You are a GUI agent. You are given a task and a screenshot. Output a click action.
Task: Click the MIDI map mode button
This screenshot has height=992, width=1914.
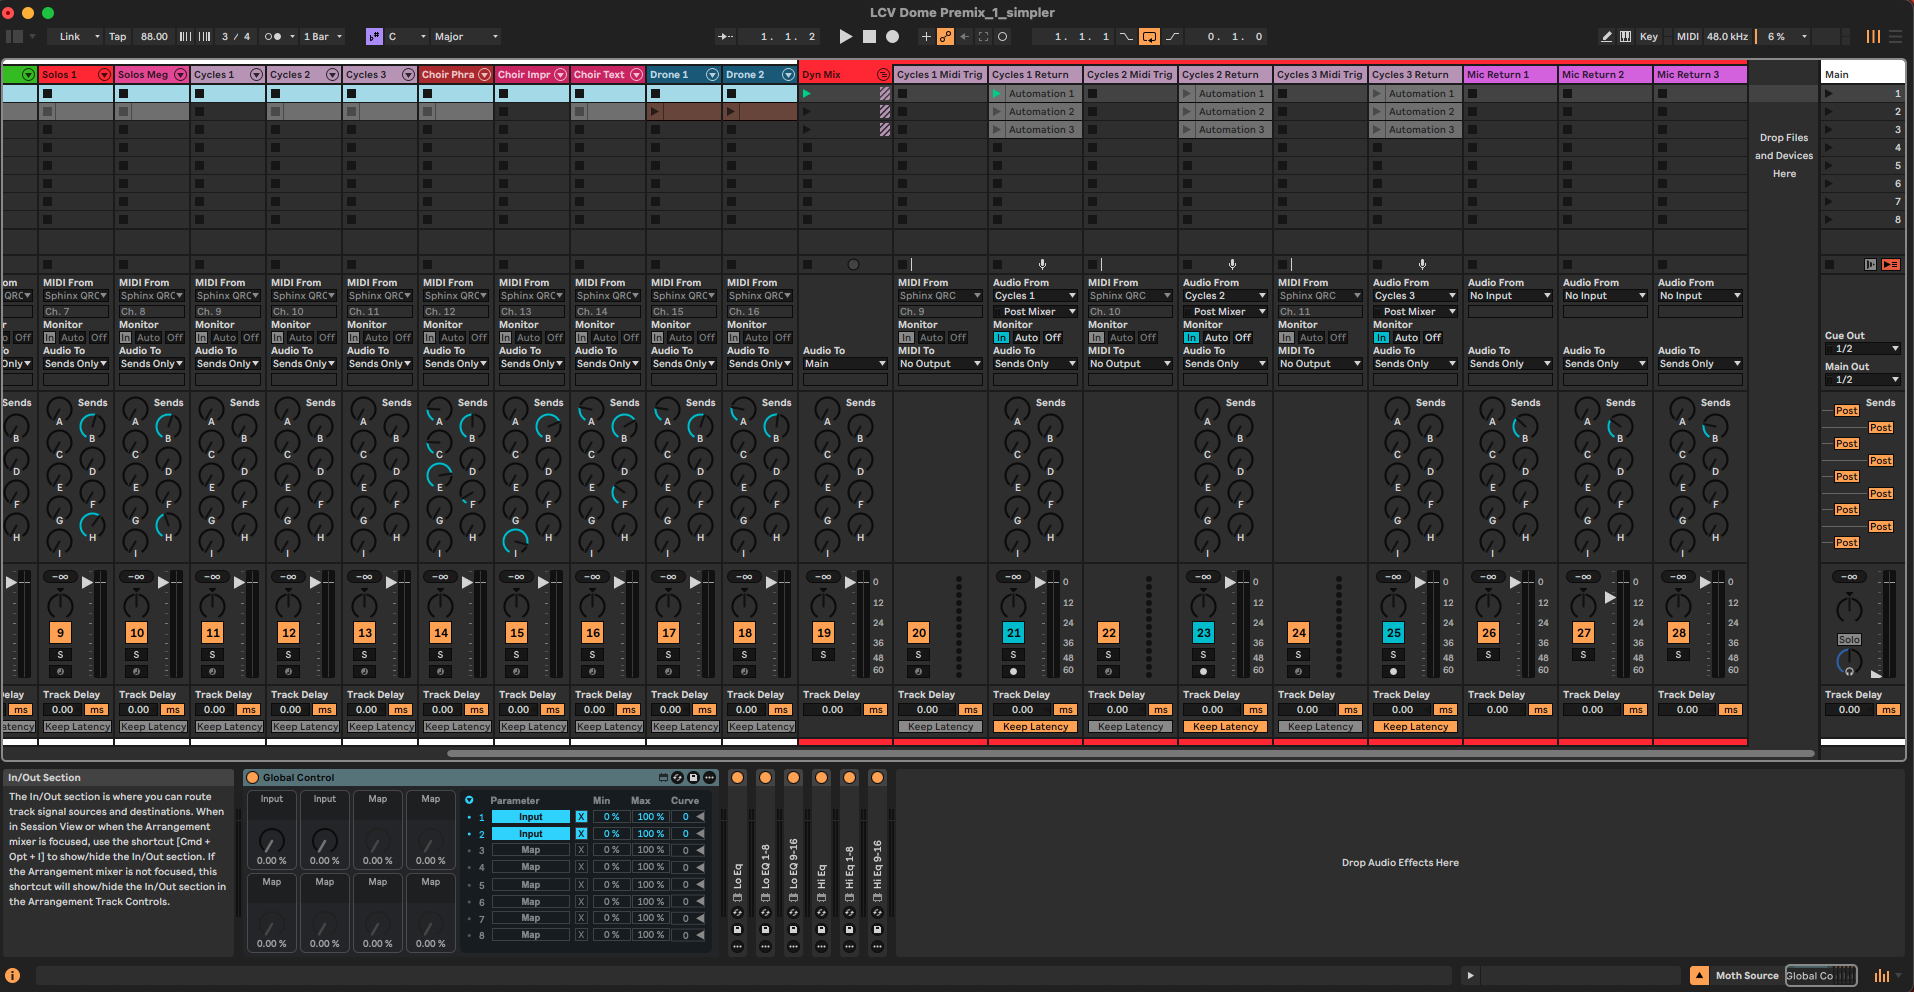pyautogui.click(x=1687, y=37)
